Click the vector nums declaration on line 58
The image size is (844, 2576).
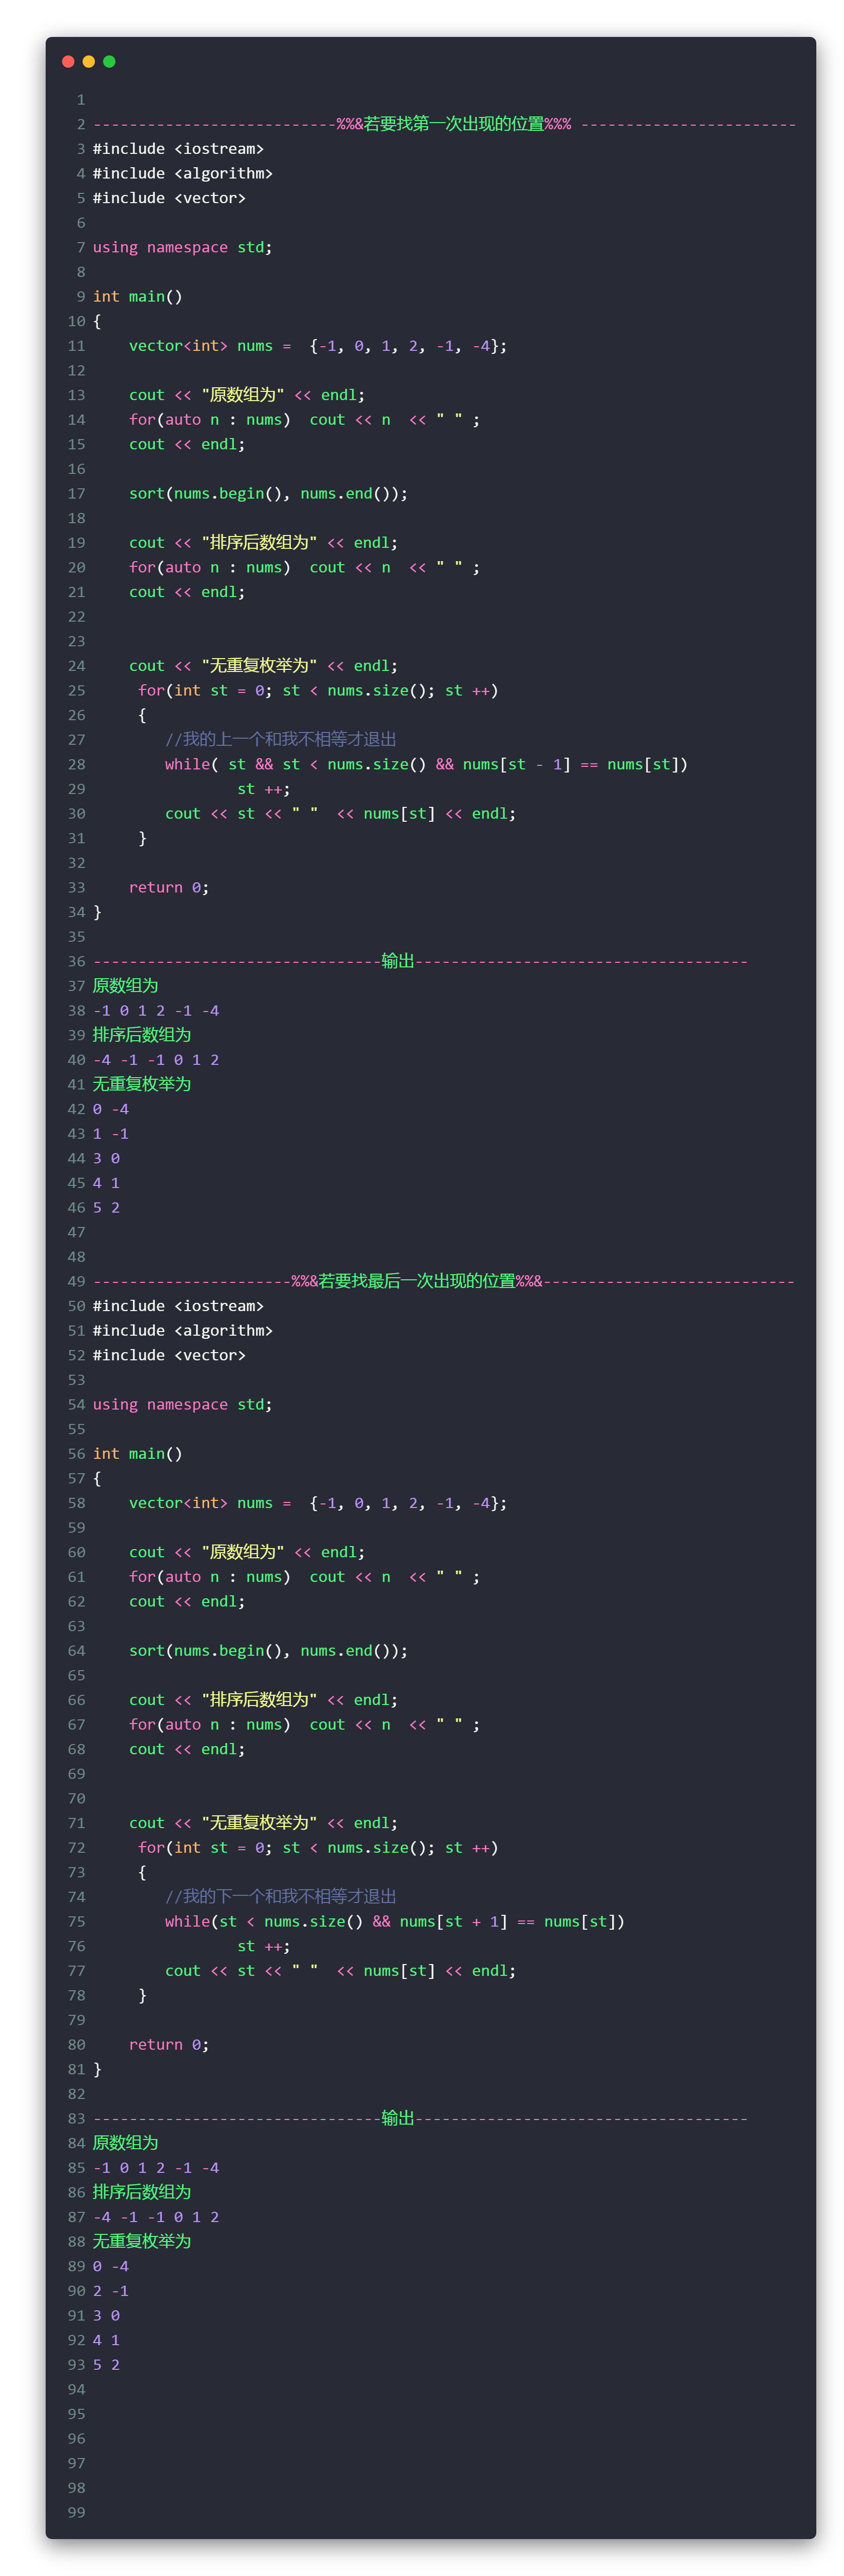(318, 1503)
